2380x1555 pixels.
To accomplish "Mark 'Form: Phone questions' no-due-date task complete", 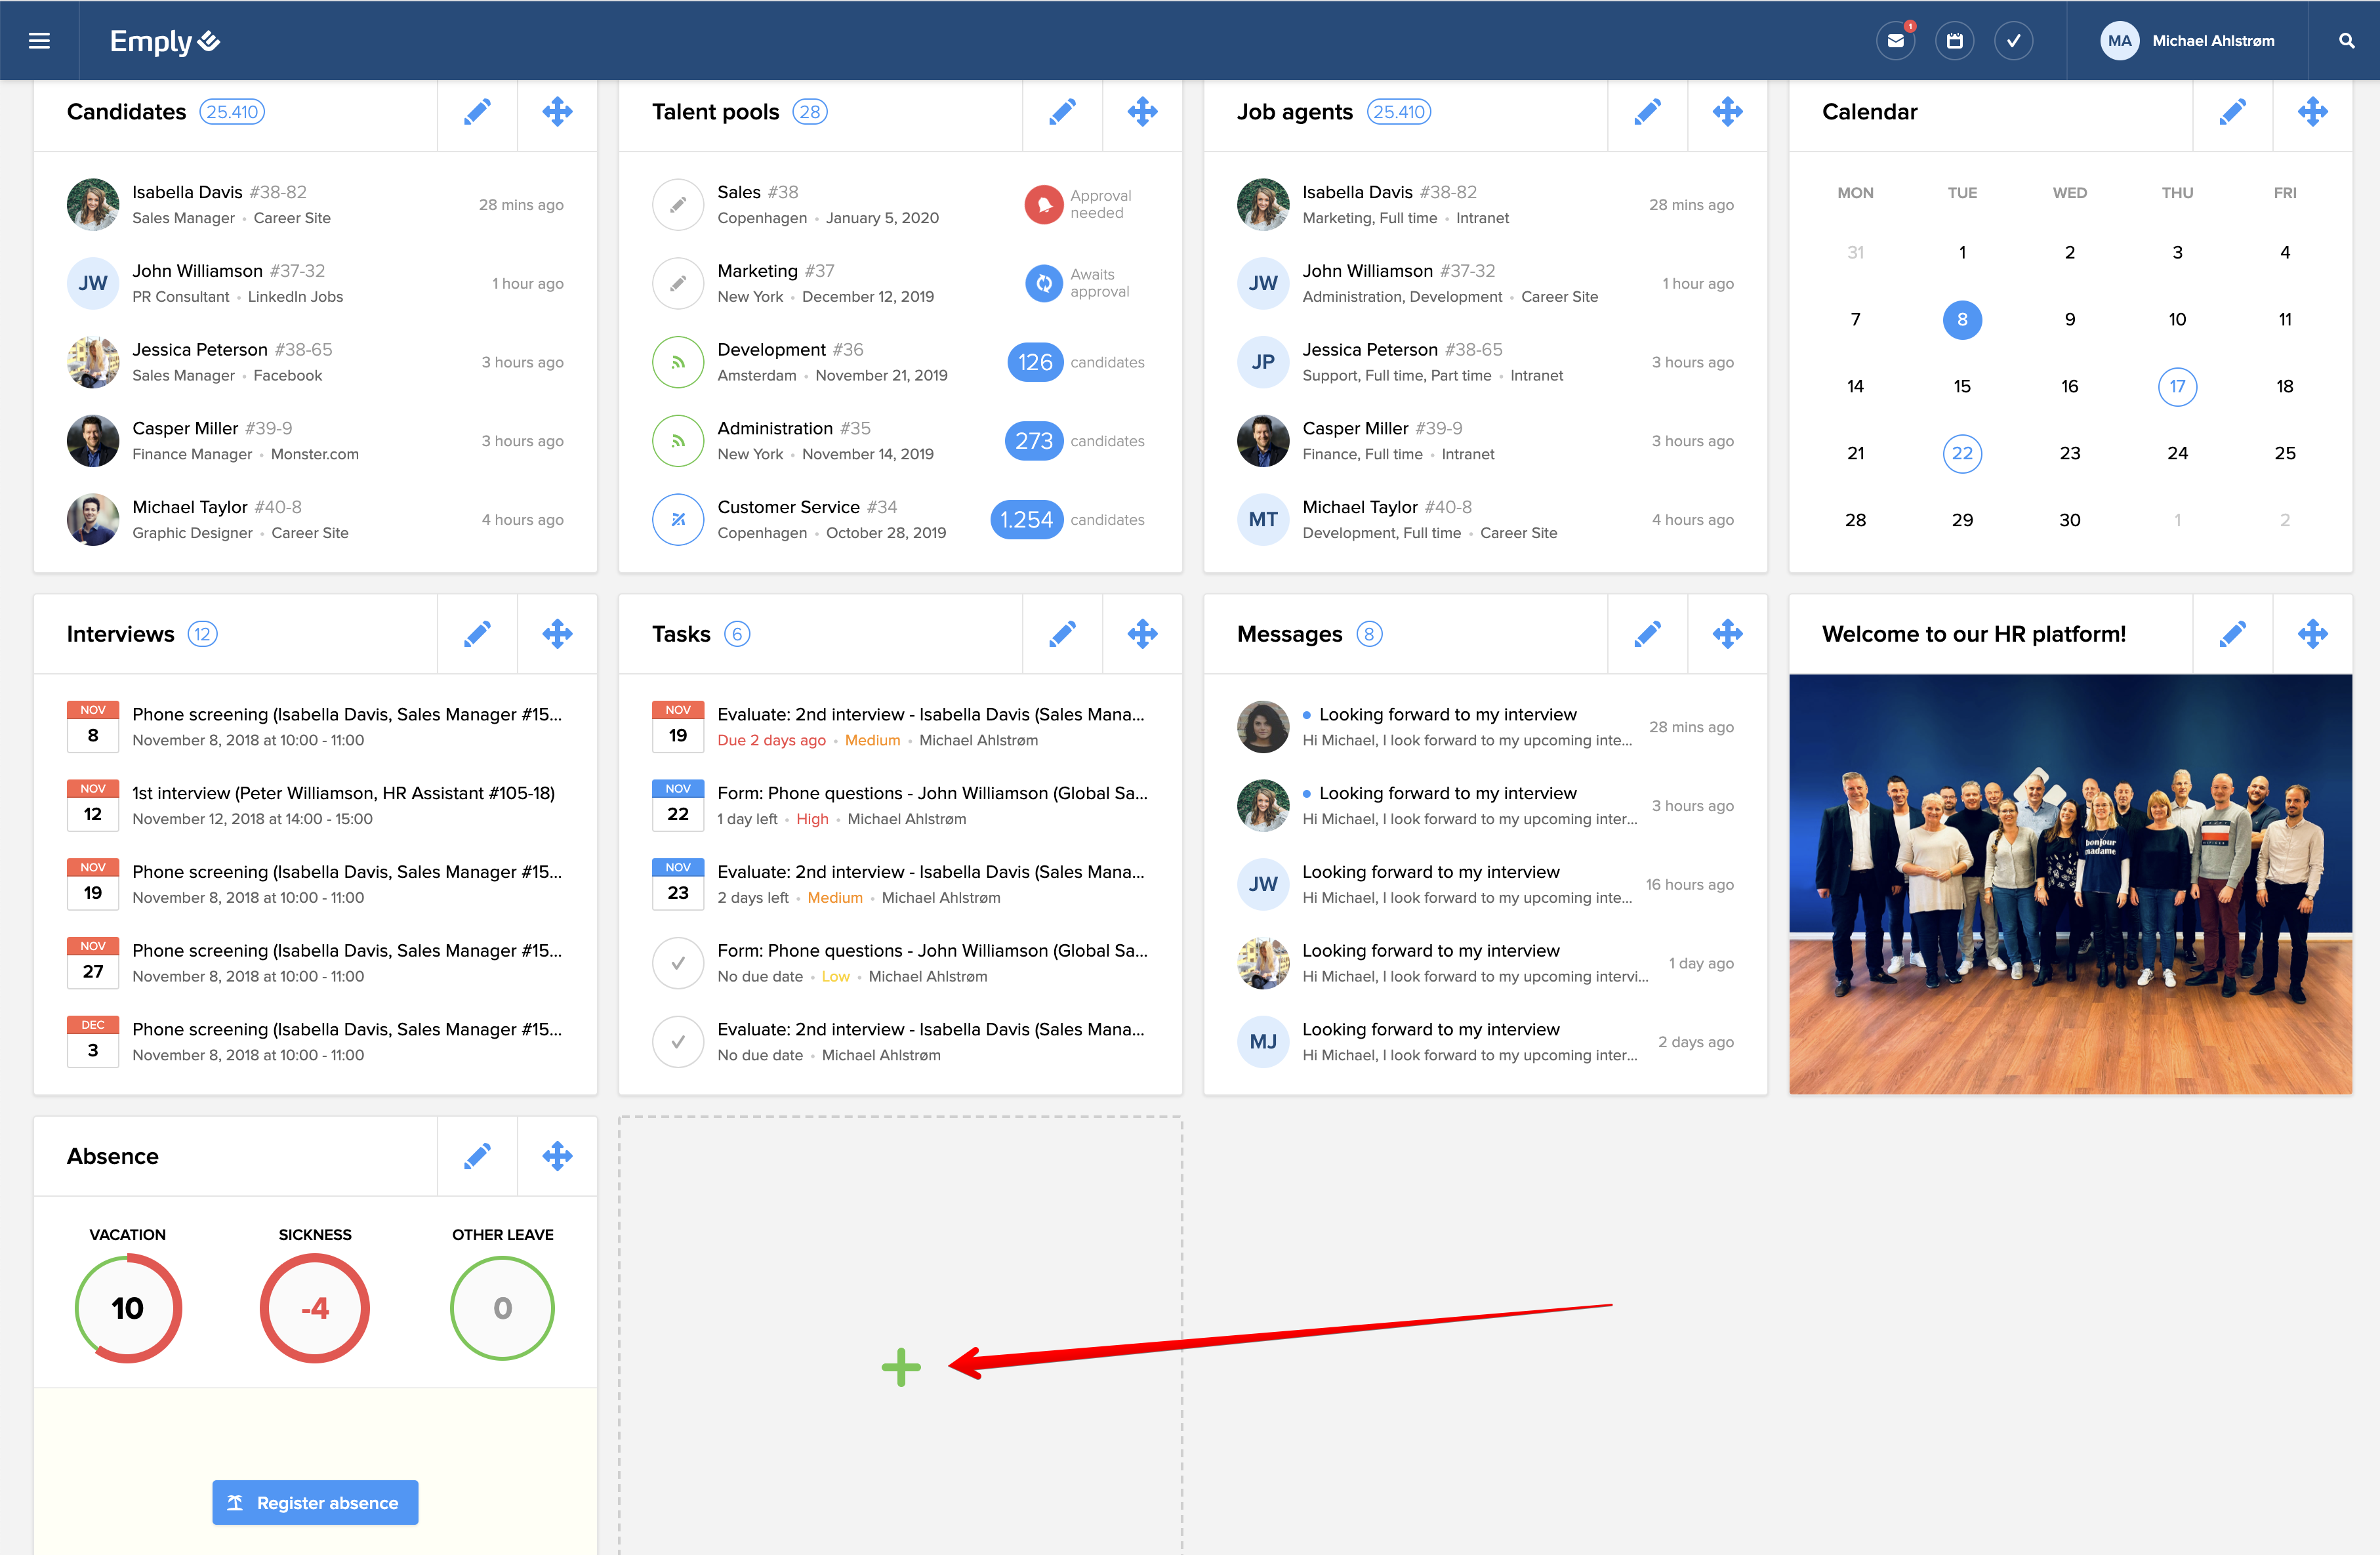I will click(x=678, y=963).
